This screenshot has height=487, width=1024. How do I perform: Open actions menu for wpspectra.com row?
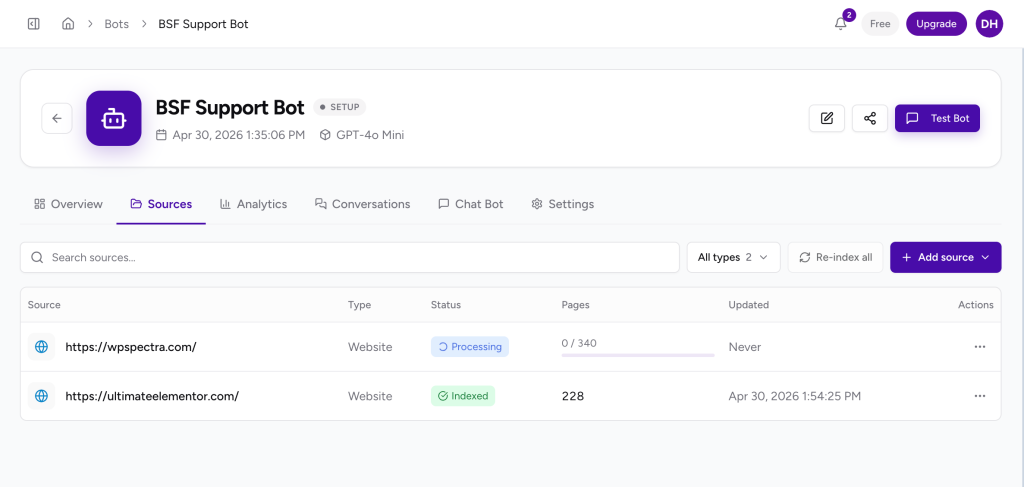point(980,347)
